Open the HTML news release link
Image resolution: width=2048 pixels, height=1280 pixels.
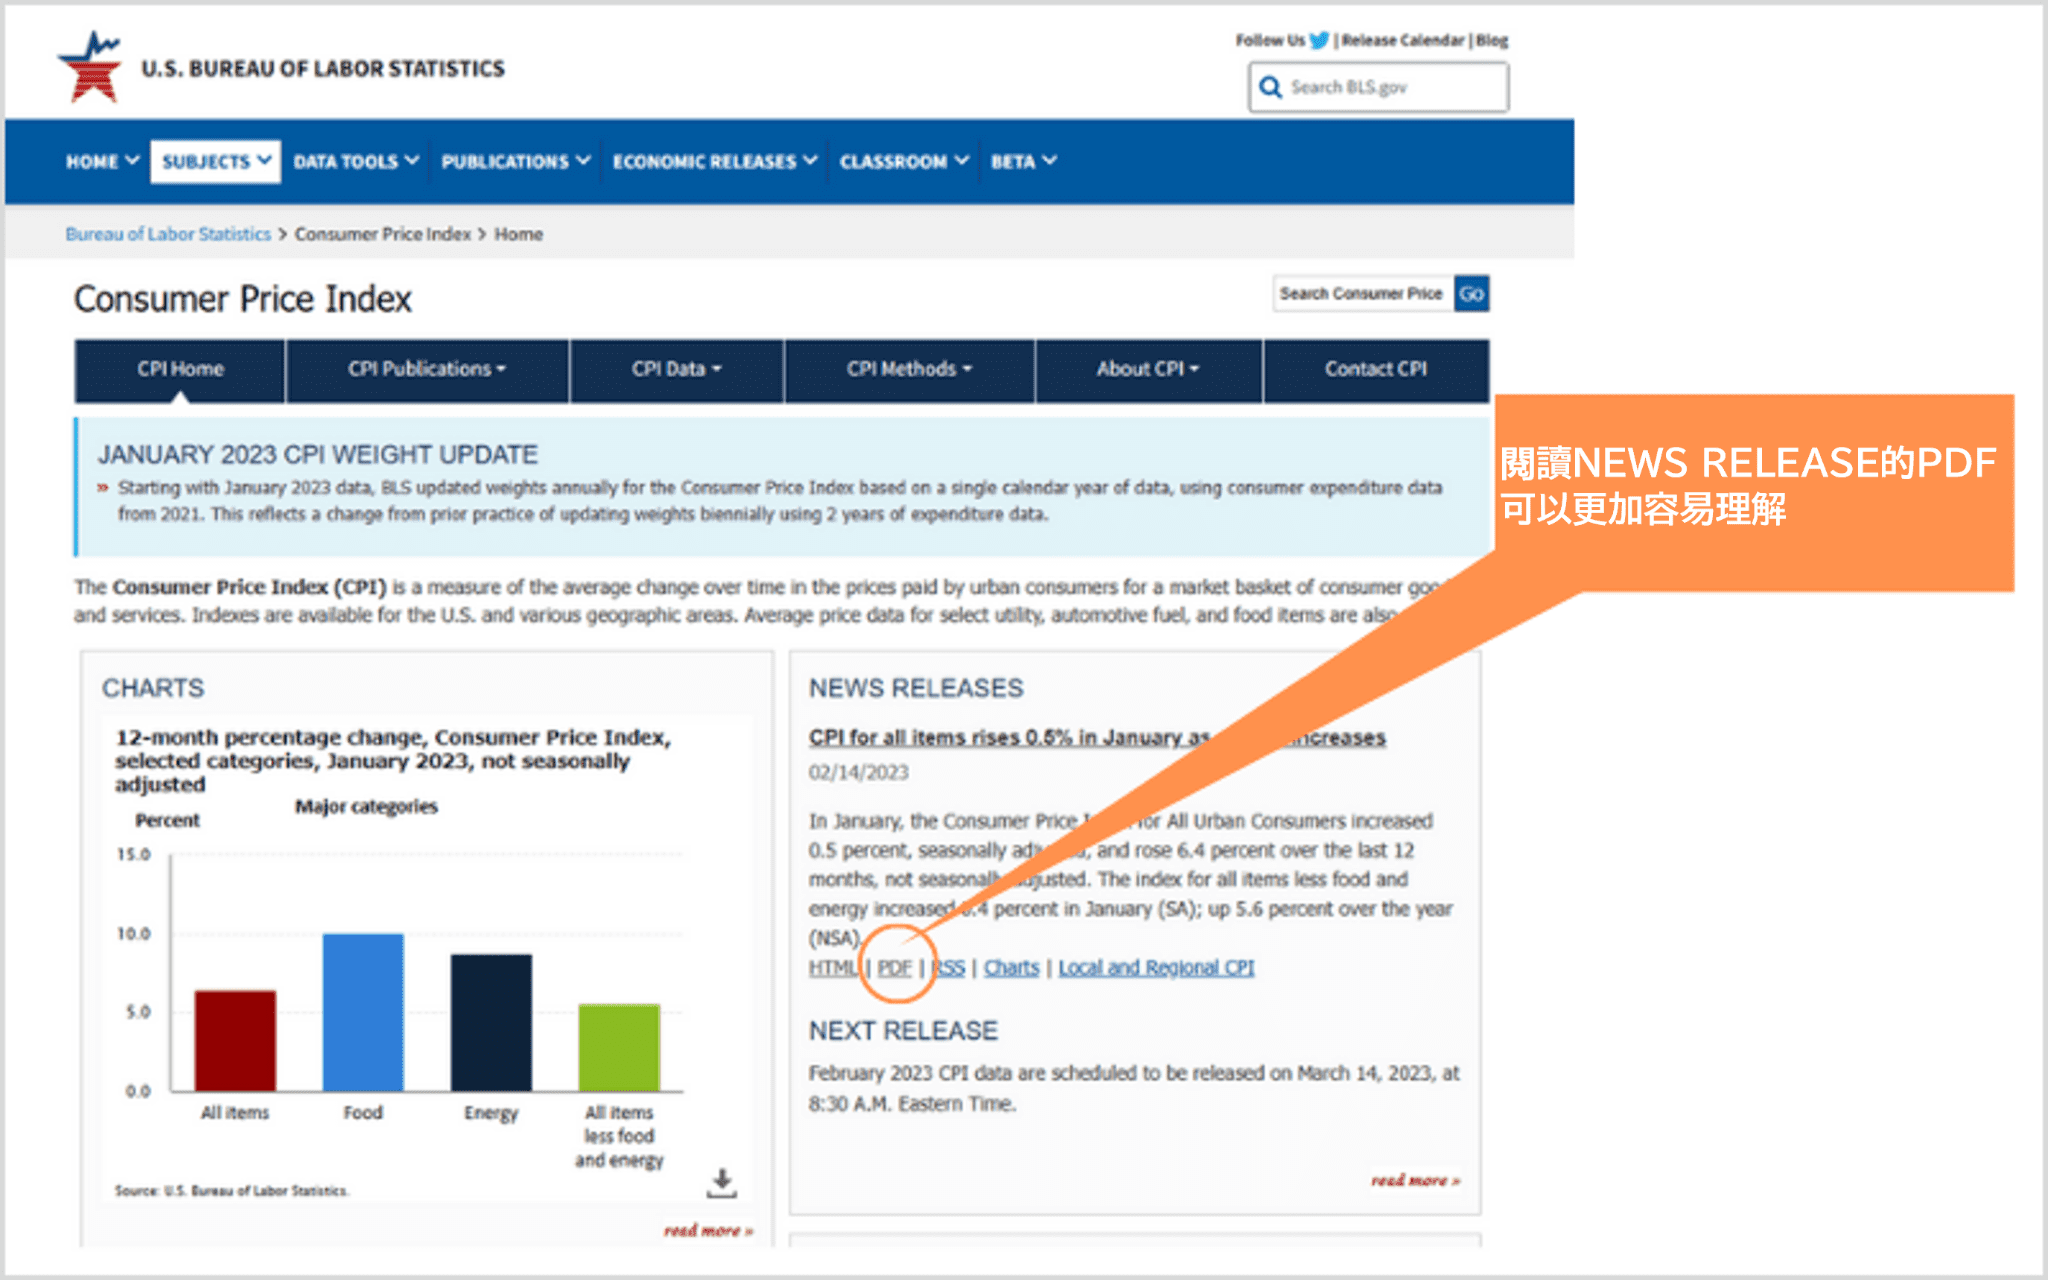coord(833,967)
